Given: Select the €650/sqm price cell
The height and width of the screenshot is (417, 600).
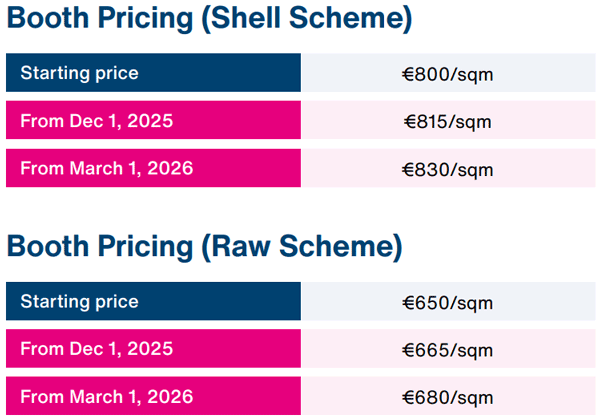Looking at the screenshot, I should tap(448, 302).
